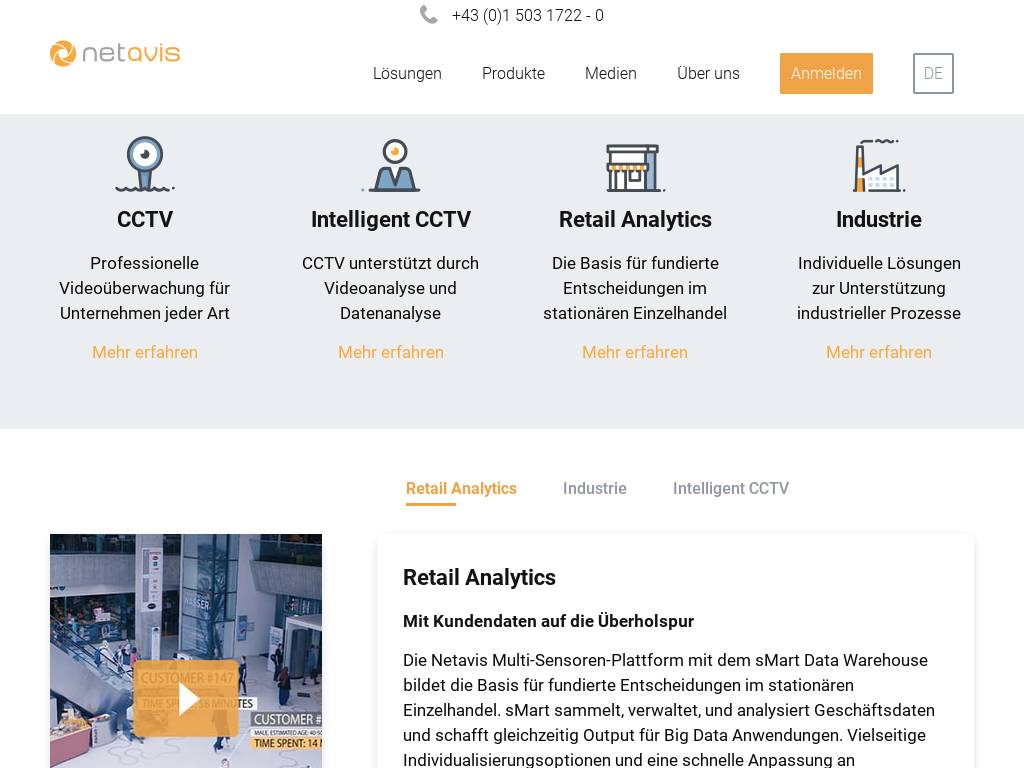Click the Netavis logo
This screenshot has width=1024, height=768.
pyautogui.click(x=115, y=53)
